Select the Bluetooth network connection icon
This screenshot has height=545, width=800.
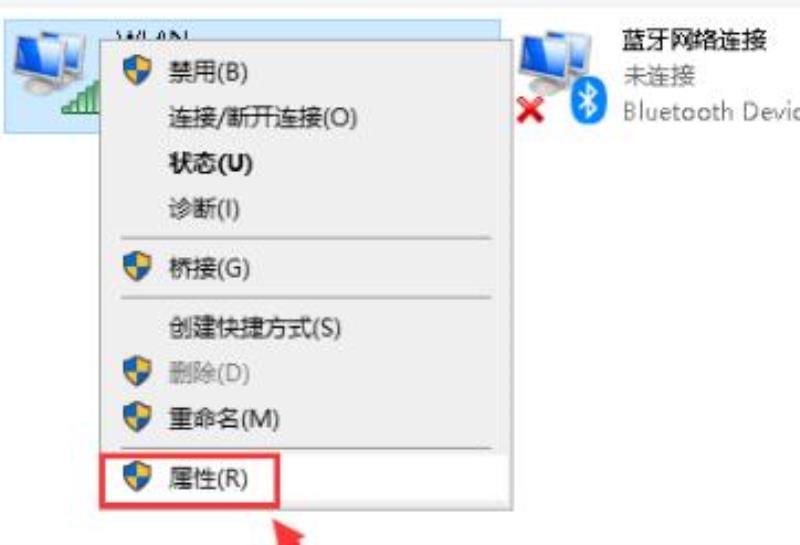click(555, 62)
